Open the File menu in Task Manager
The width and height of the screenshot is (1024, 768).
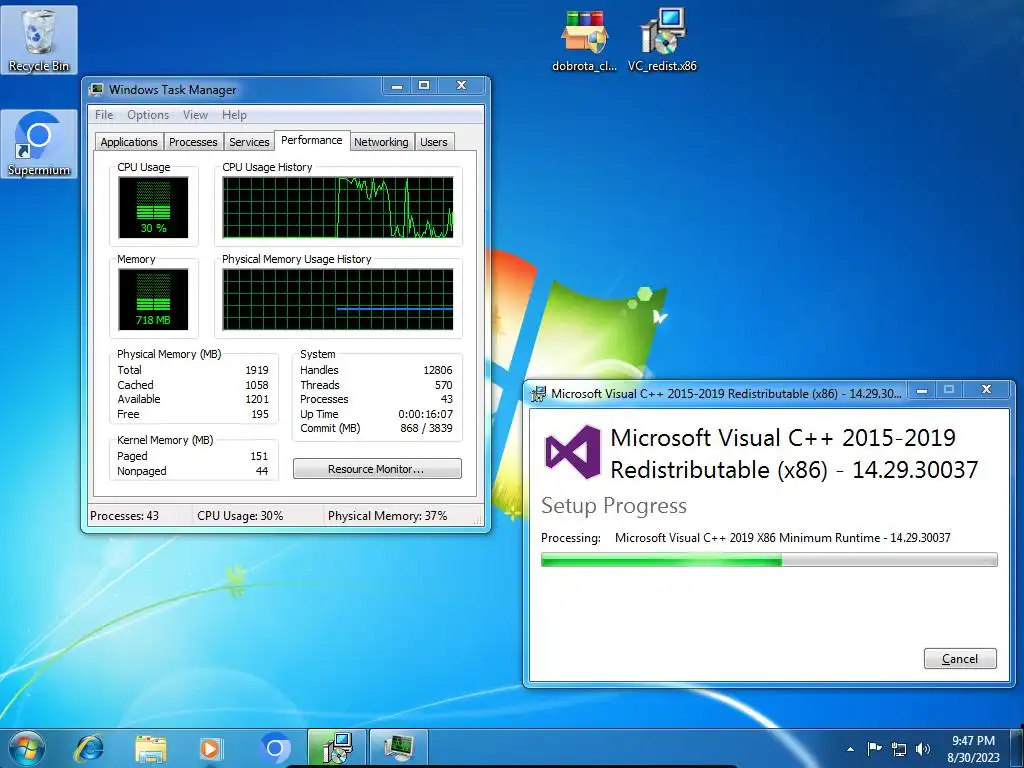104,115
